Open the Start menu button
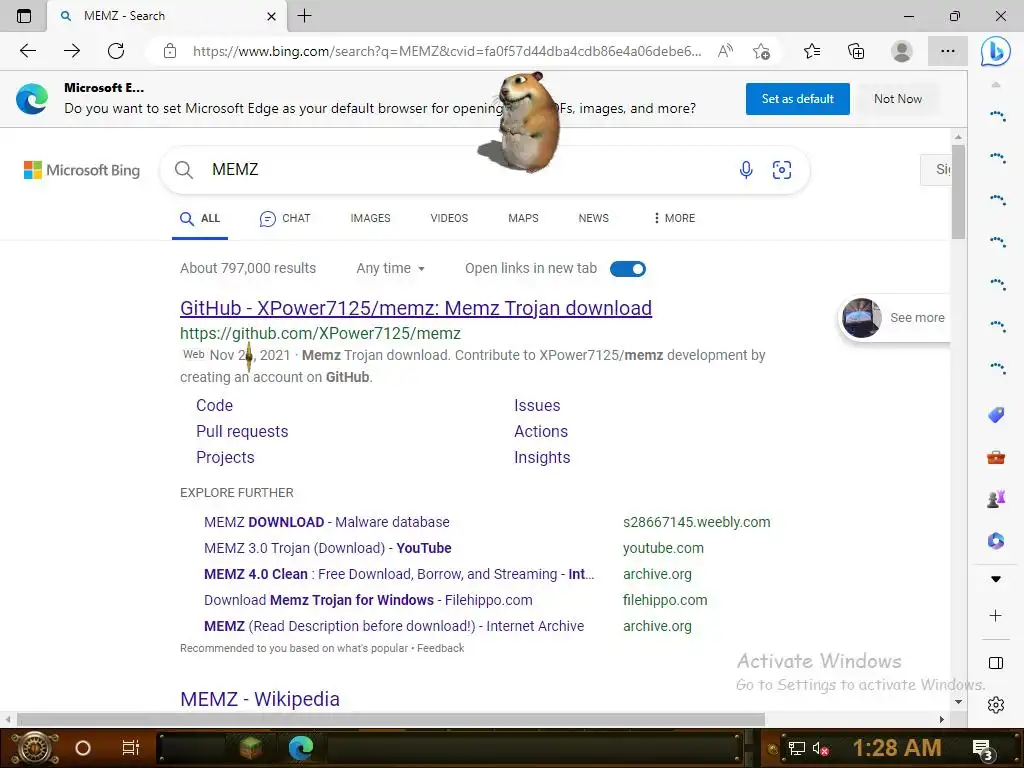The height and width of the screenshot is (768, 1024). [35, 748]
